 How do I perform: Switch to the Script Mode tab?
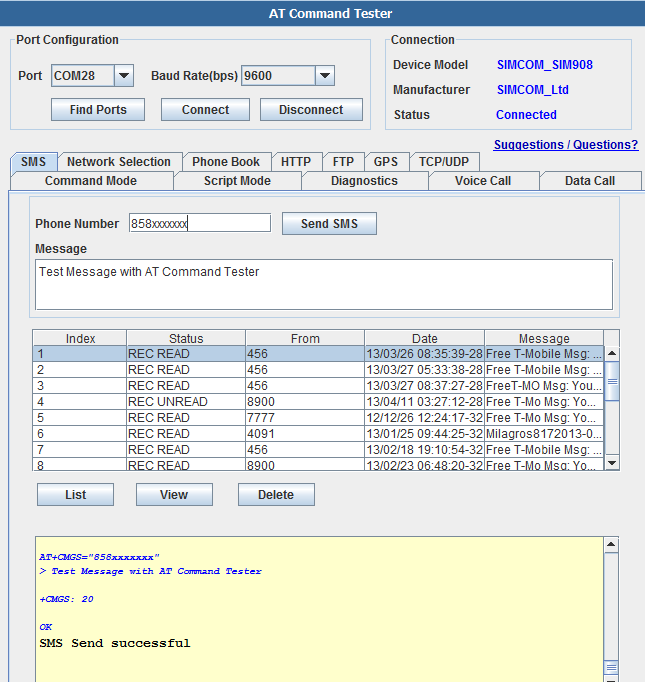click(x=237, y=181)
